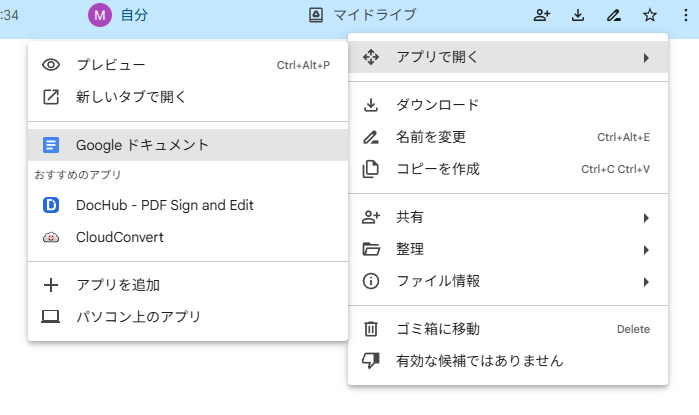
Task: Click the info icon beside ファイル情報
Action: [371, 281]
